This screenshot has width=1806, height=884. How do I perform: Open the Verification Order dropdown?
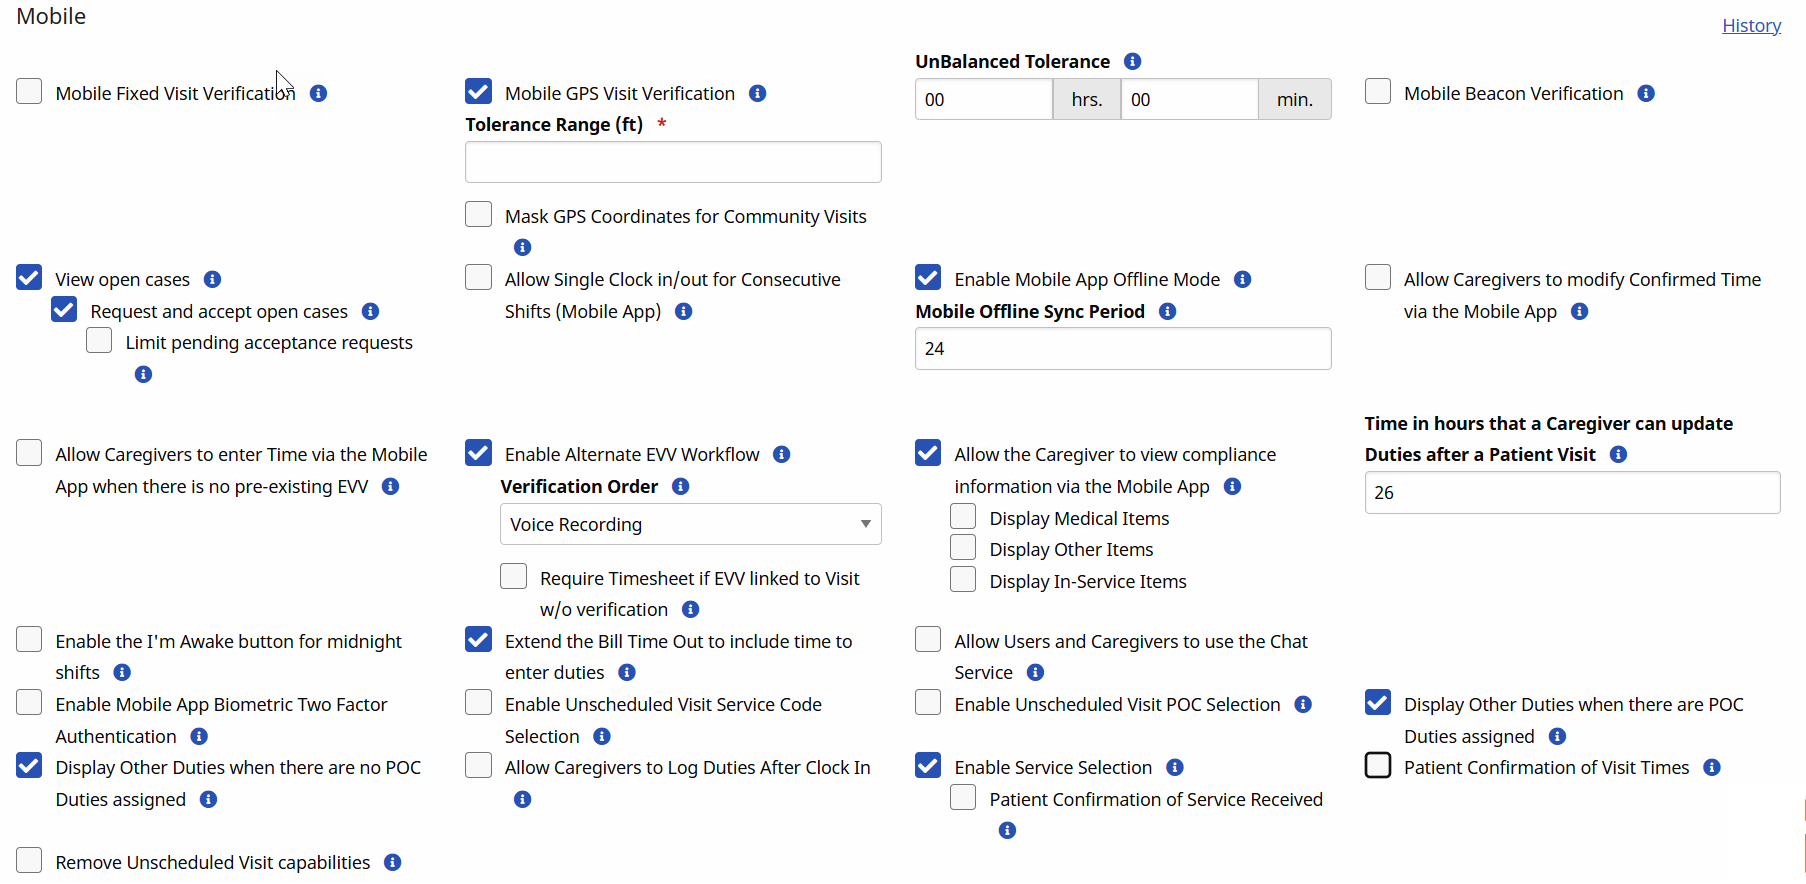[690, 524]
